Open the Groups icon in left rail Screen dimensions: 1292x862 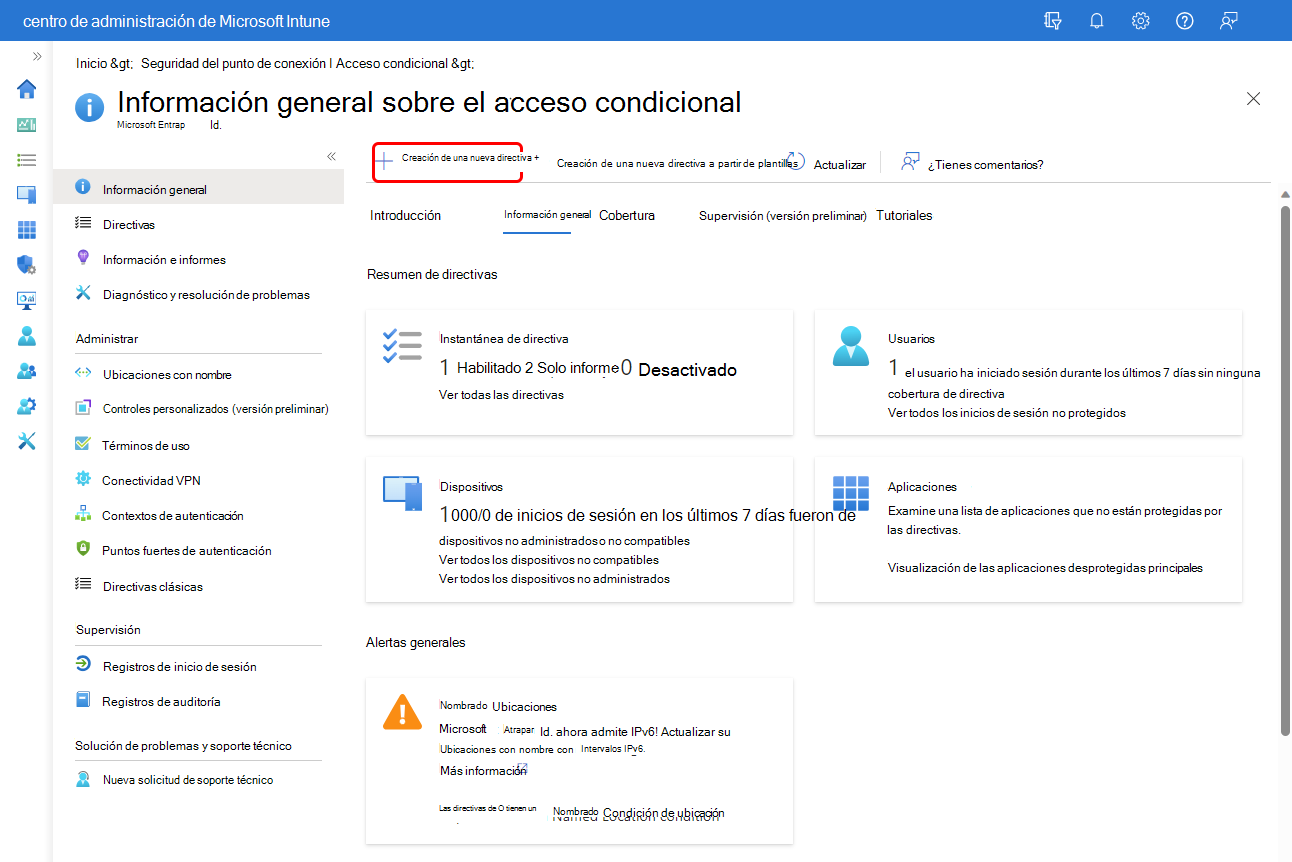(27, 371)
